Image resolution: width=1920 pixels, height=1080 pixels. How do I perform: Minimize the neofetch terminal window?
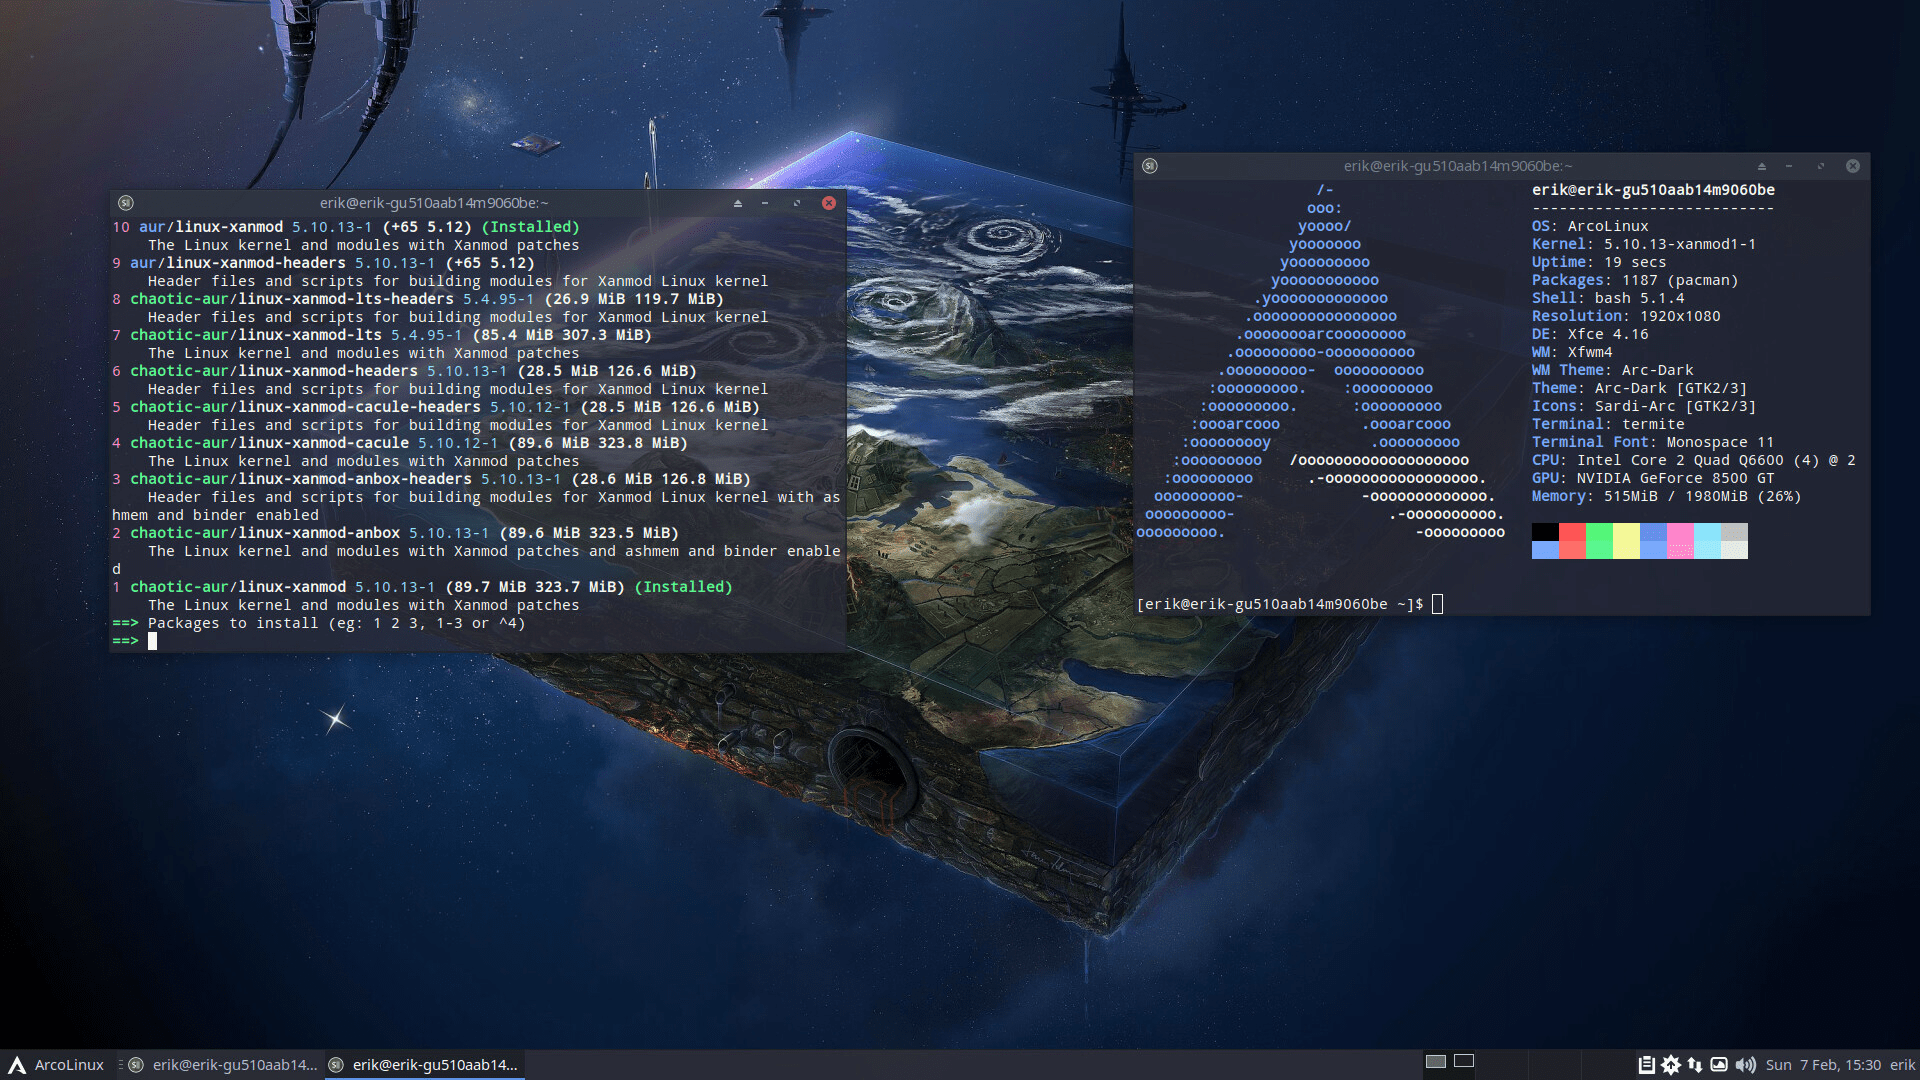pyautogui.click(x=1789, y=166)
